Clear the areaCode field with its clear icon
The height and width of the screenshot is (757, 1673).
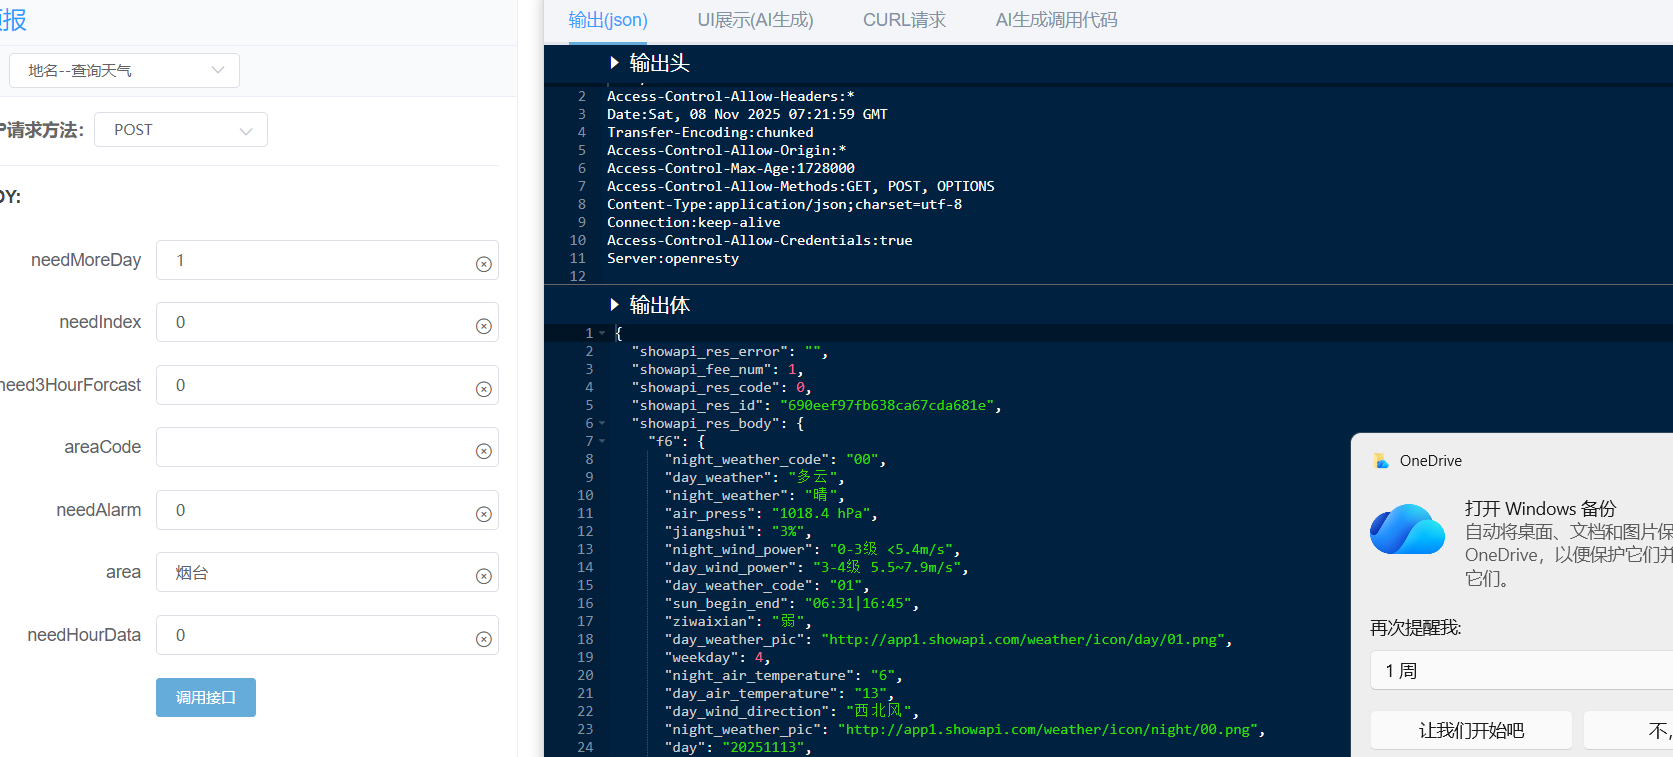click(x=484, y=451)
